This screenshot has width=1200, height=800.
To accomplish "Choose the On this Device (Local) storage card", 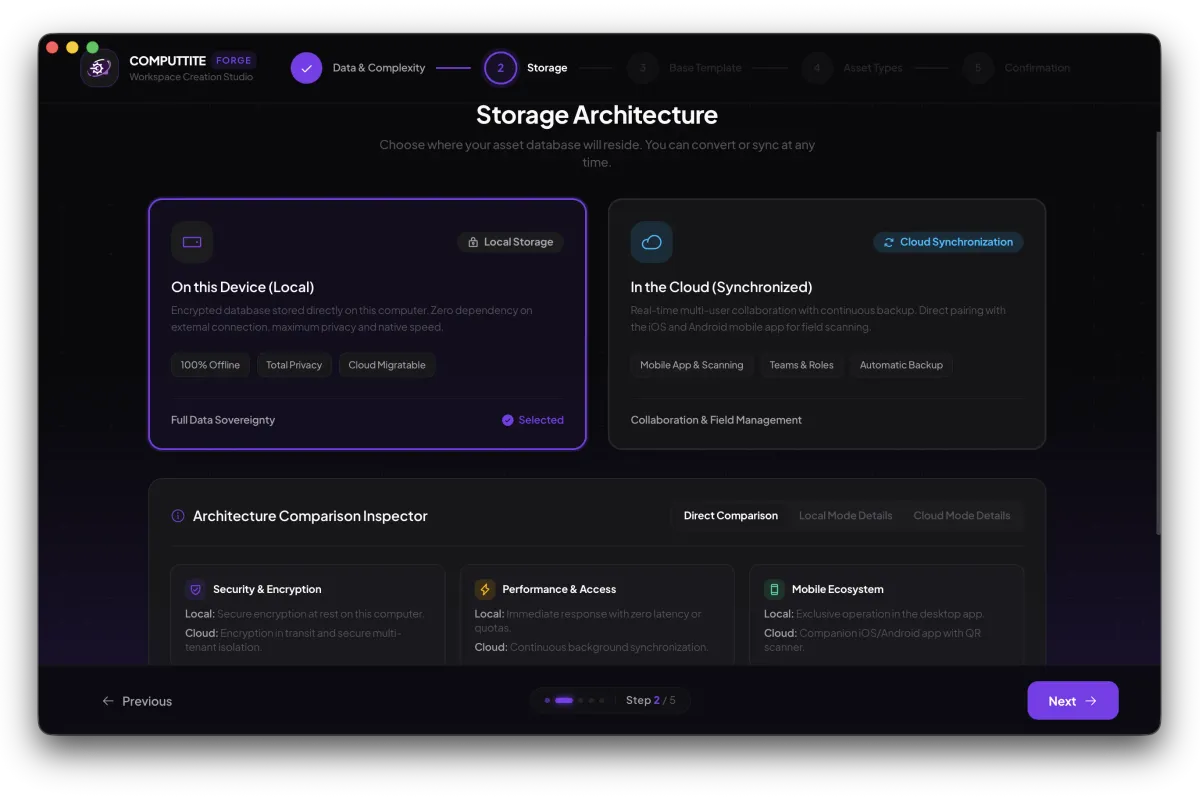I will [x=367, y=324].
